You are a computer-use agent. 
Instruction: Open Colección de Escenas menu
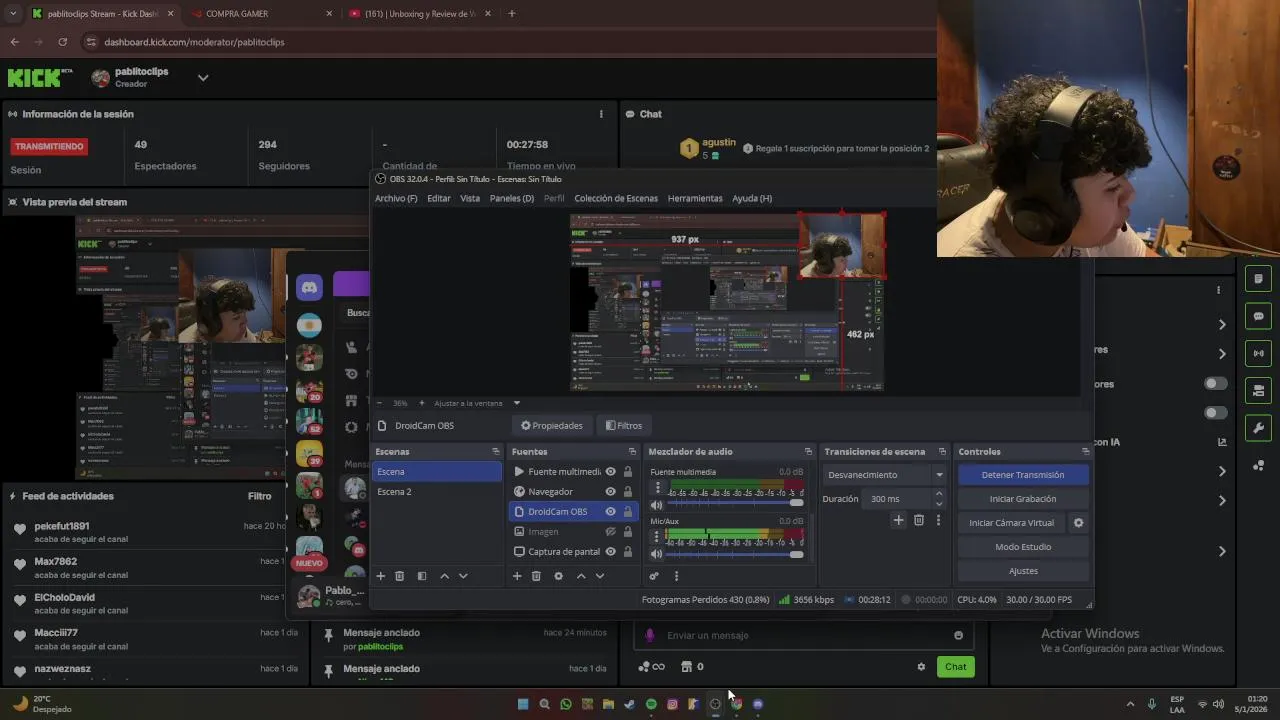pos(616,198)
